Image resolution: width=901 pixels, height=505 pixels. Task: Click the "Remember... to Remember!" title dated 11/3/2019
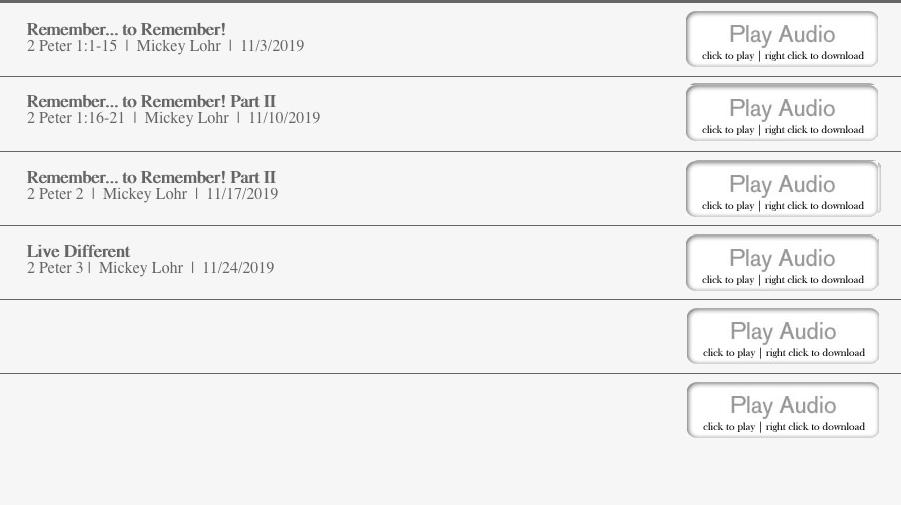126,29
